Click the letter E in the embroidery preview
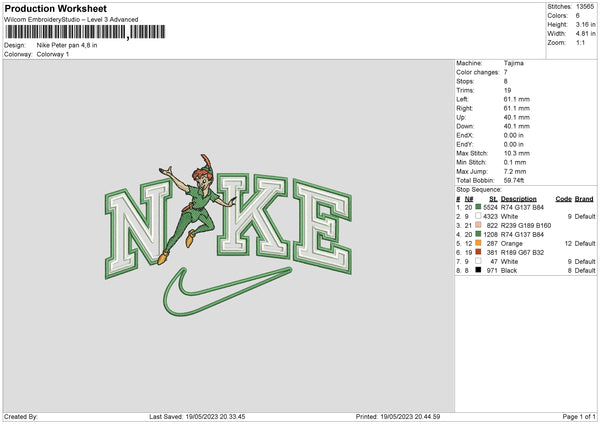600x424 pixels. [322, 227]
